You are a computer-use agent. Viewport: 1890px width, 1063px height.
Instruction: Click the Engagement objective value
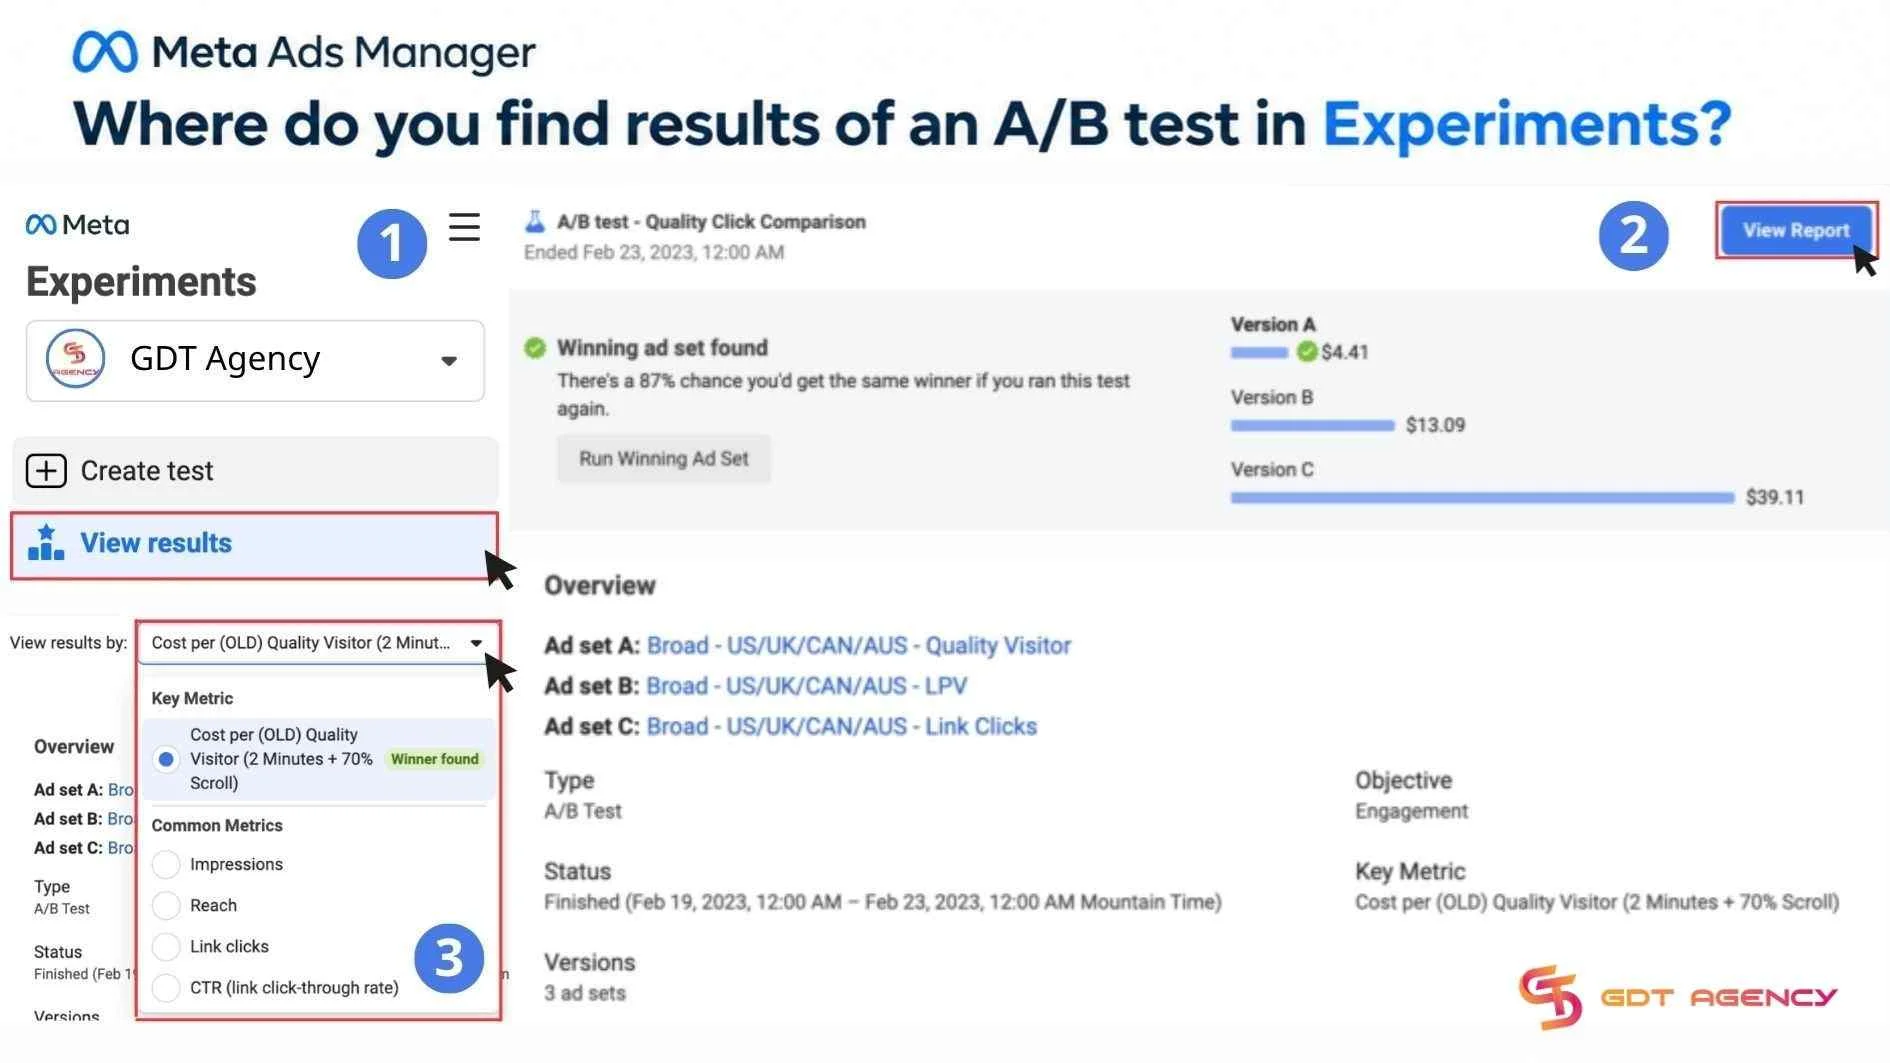point(1411,811)
